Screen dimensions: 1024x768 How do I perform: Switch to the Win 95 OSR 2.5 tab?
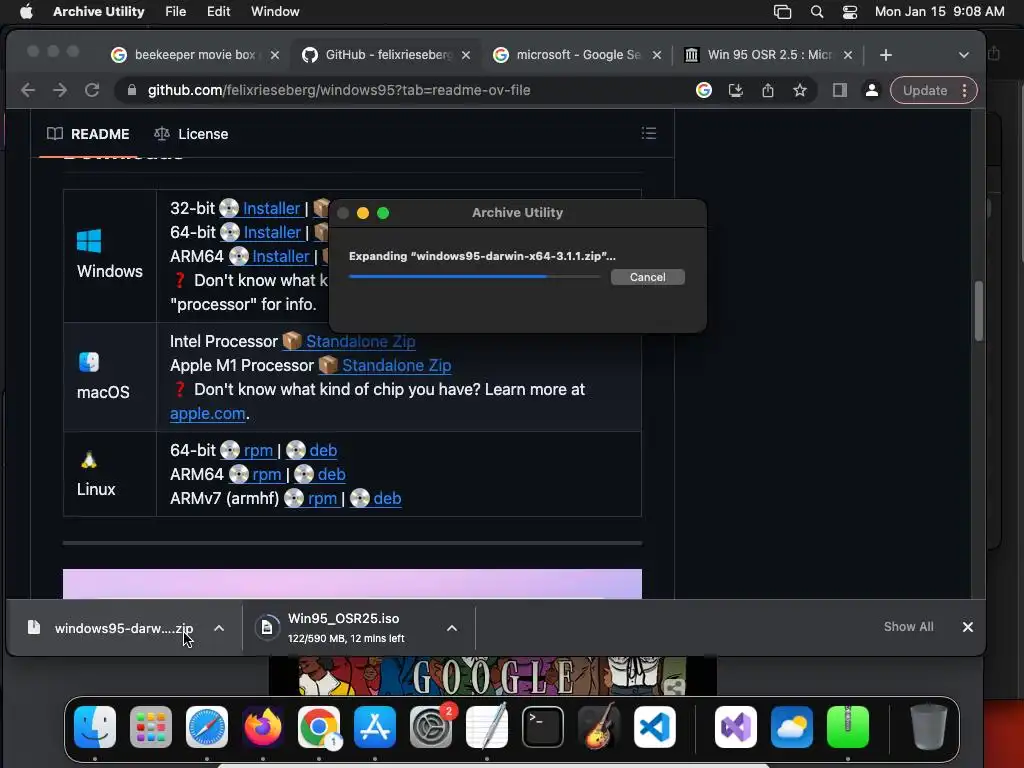[768, 55]
